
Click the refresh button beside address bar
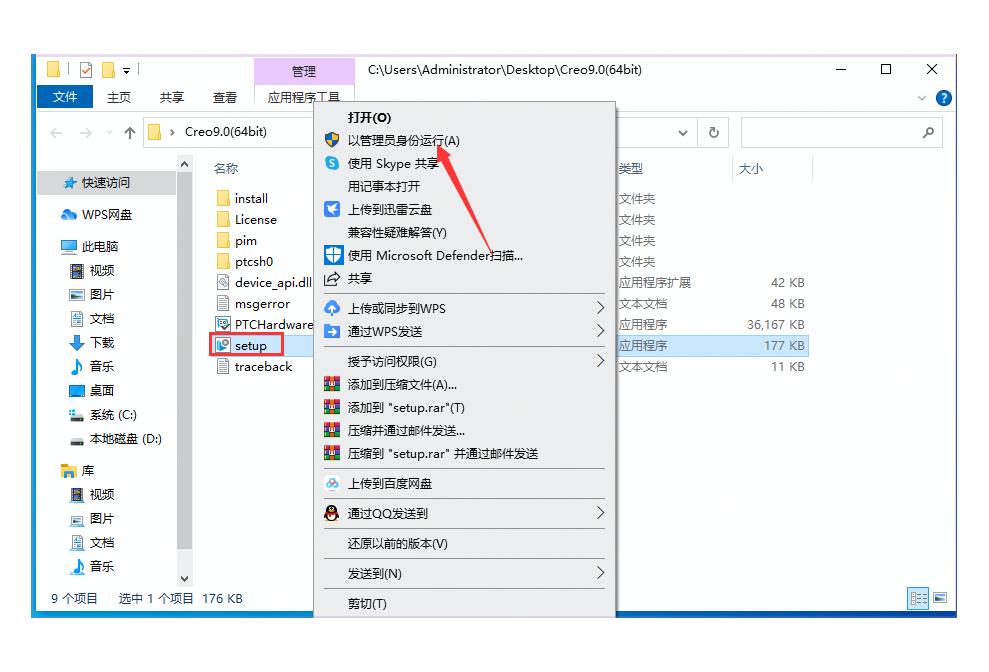click(713, 132)
